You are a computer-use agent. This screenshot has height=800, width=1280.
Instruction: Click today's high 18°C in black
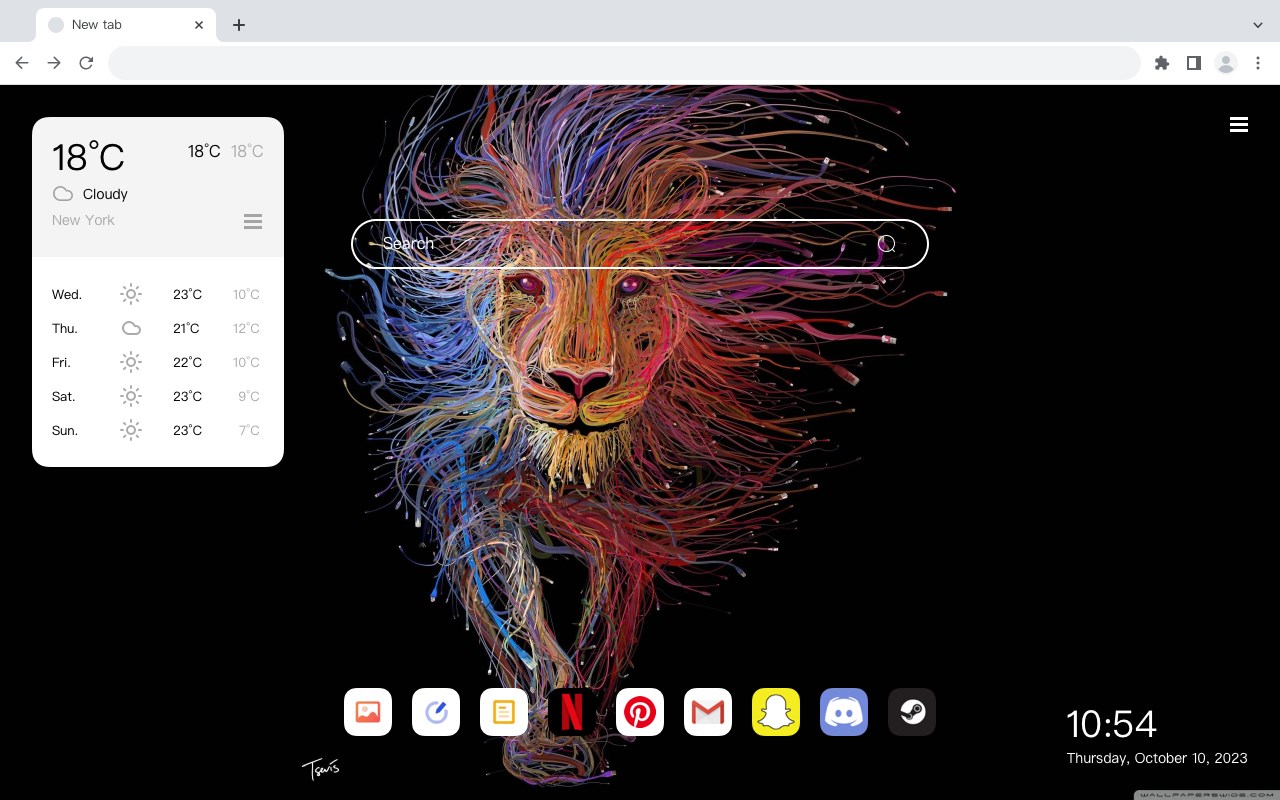coord(204,151)
